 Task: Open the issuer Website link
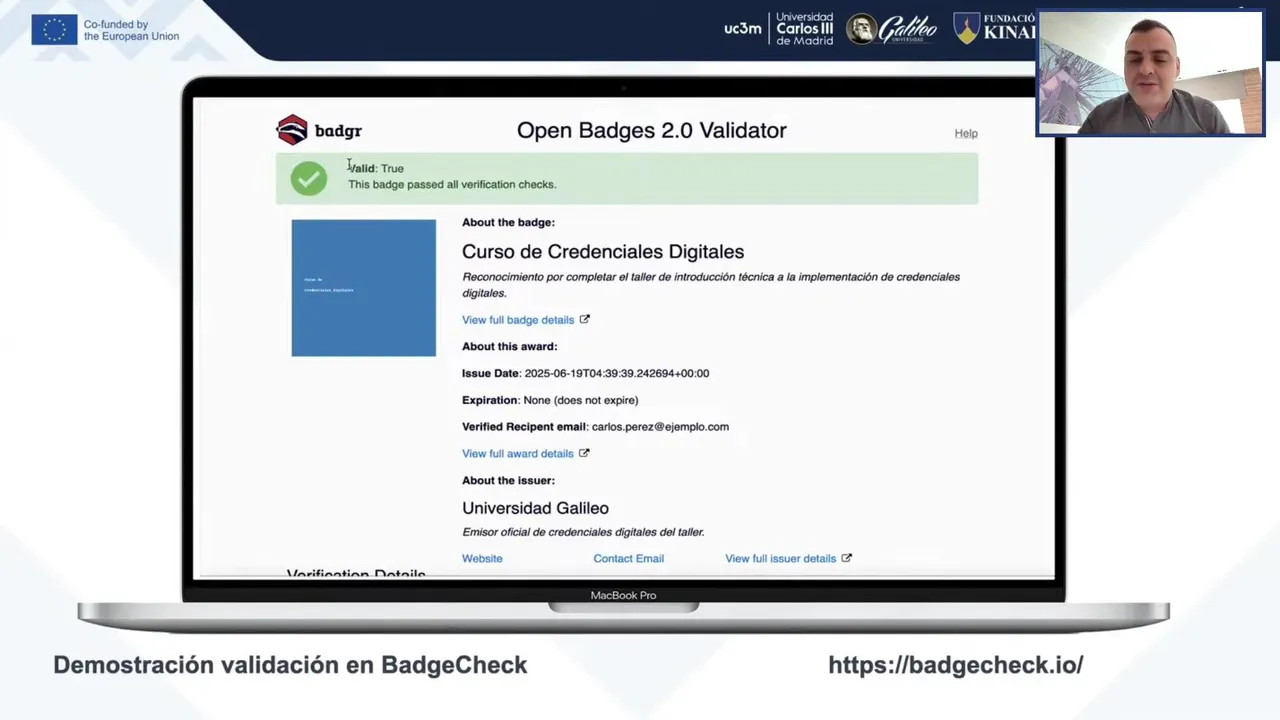(x=482, y=559)
